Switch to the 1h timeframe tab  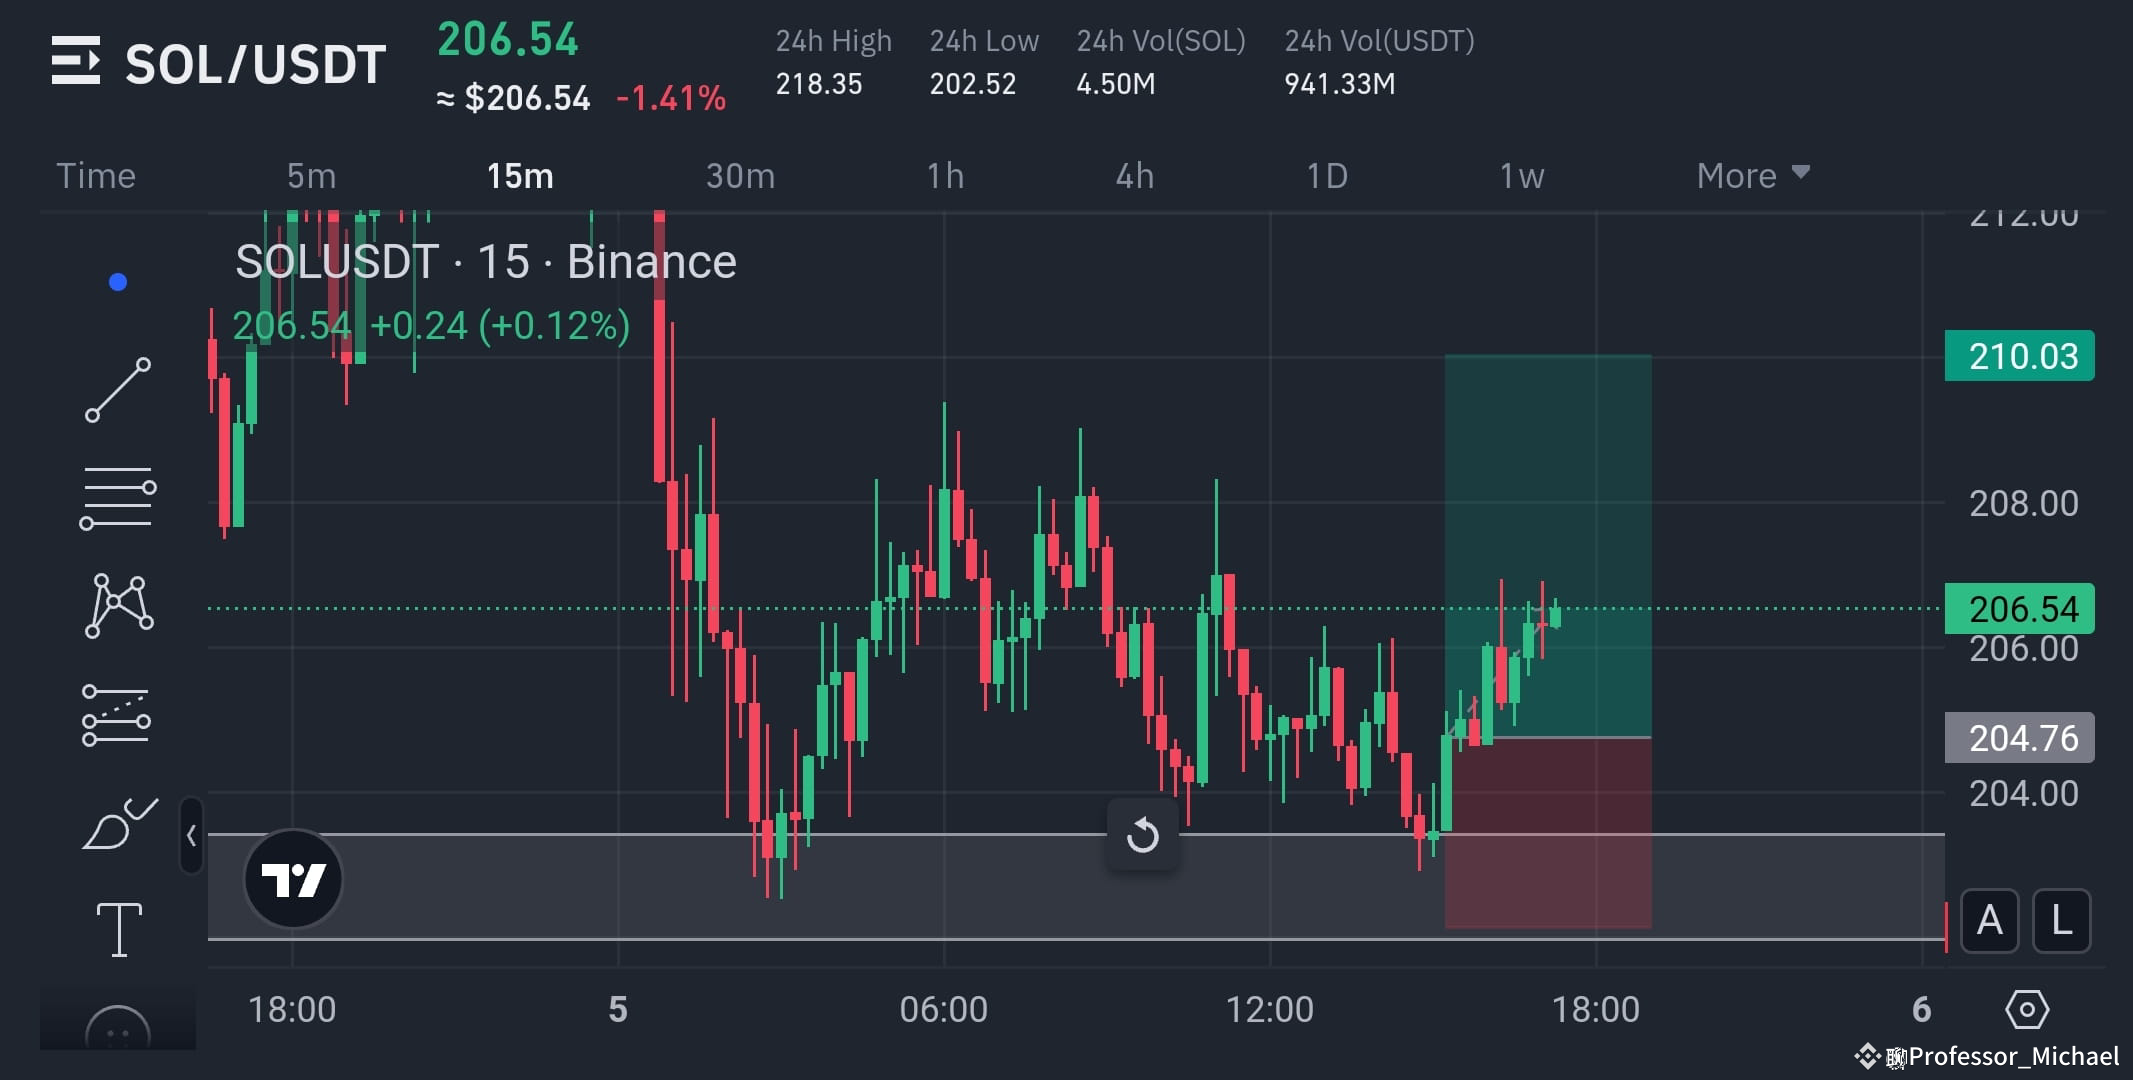coord(944,175)
